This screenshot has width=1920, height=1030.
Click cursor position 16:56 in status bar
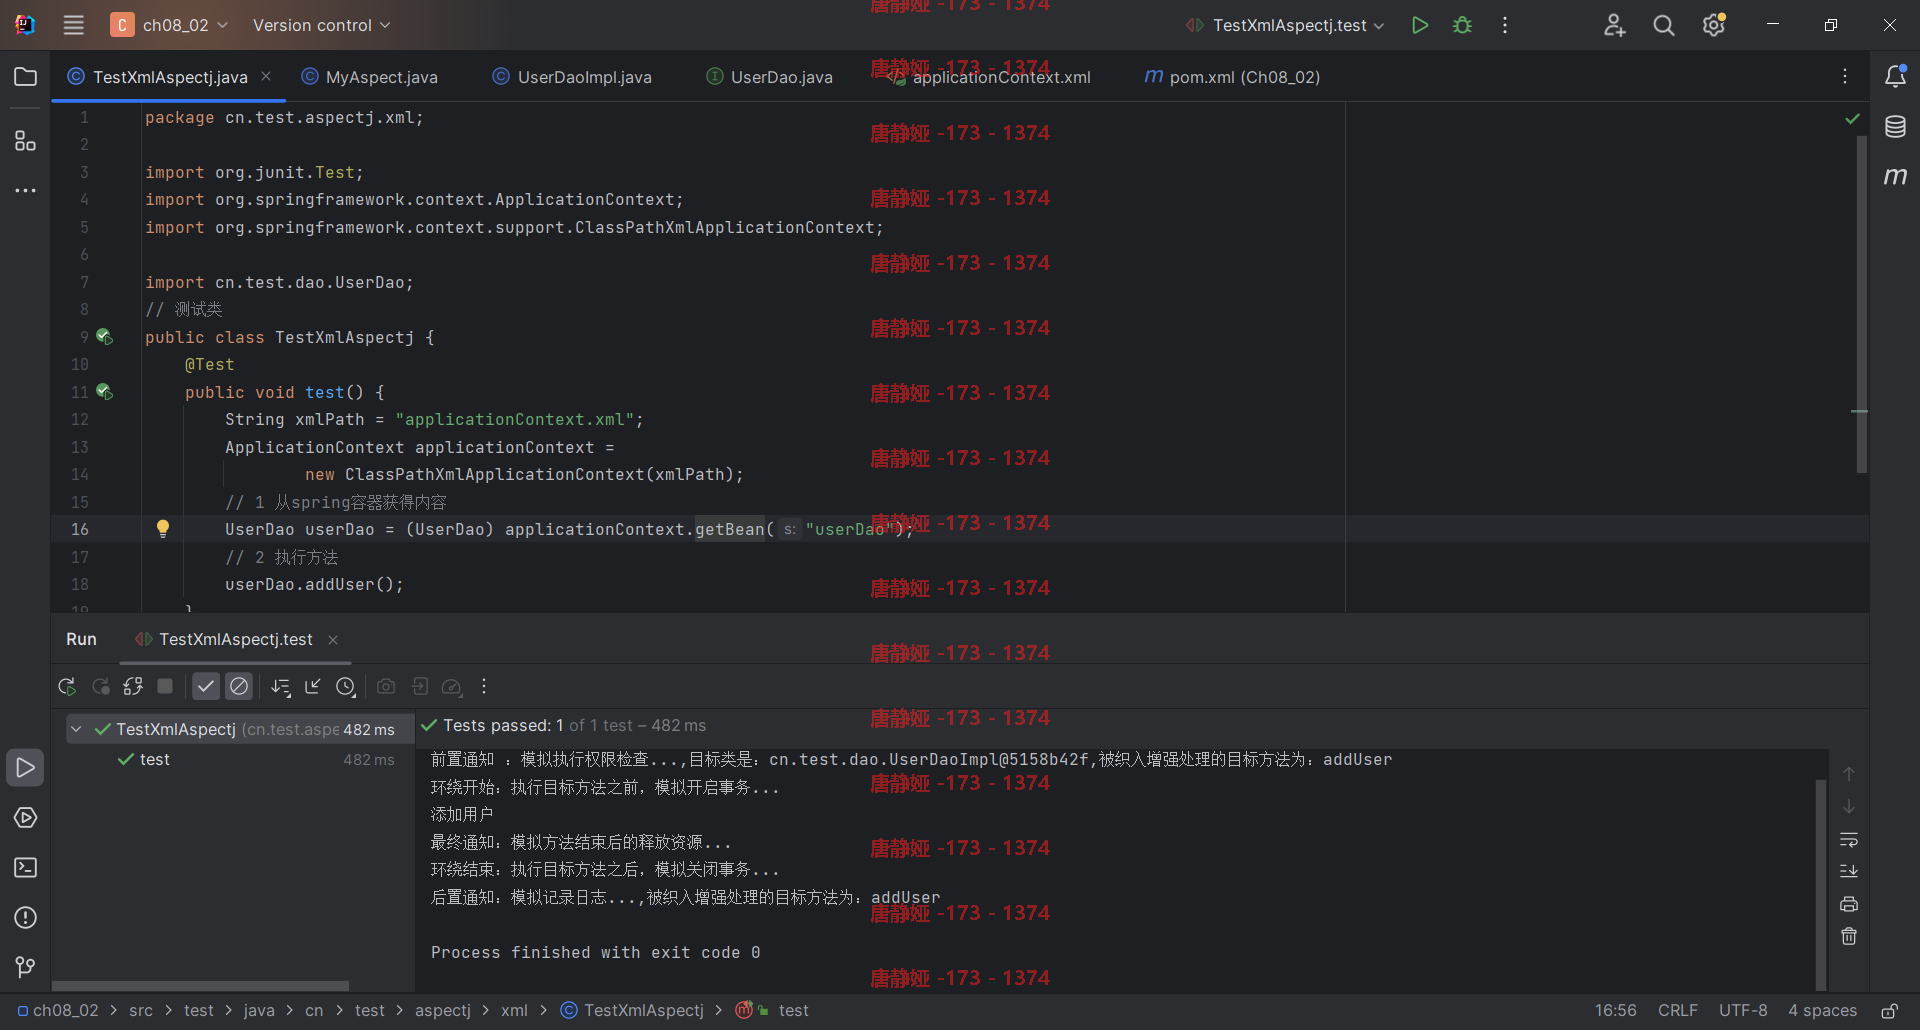[1615, 1011]
